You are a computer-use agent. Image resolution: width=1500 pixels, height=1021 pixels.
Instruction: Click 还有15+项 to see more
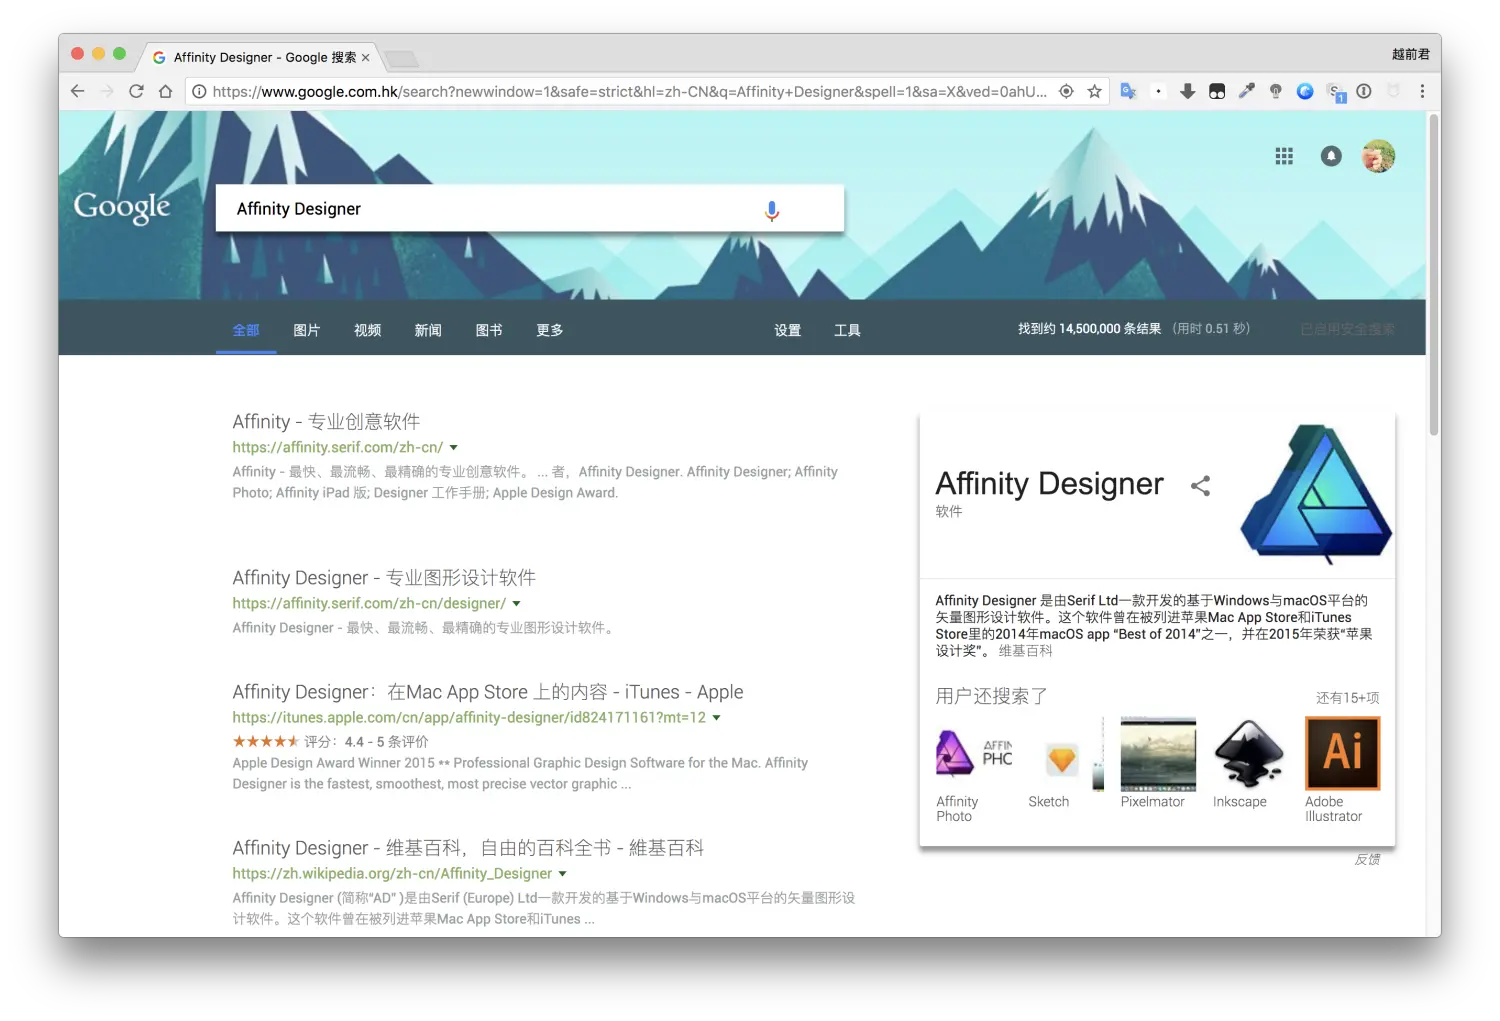pos(1347,698)
